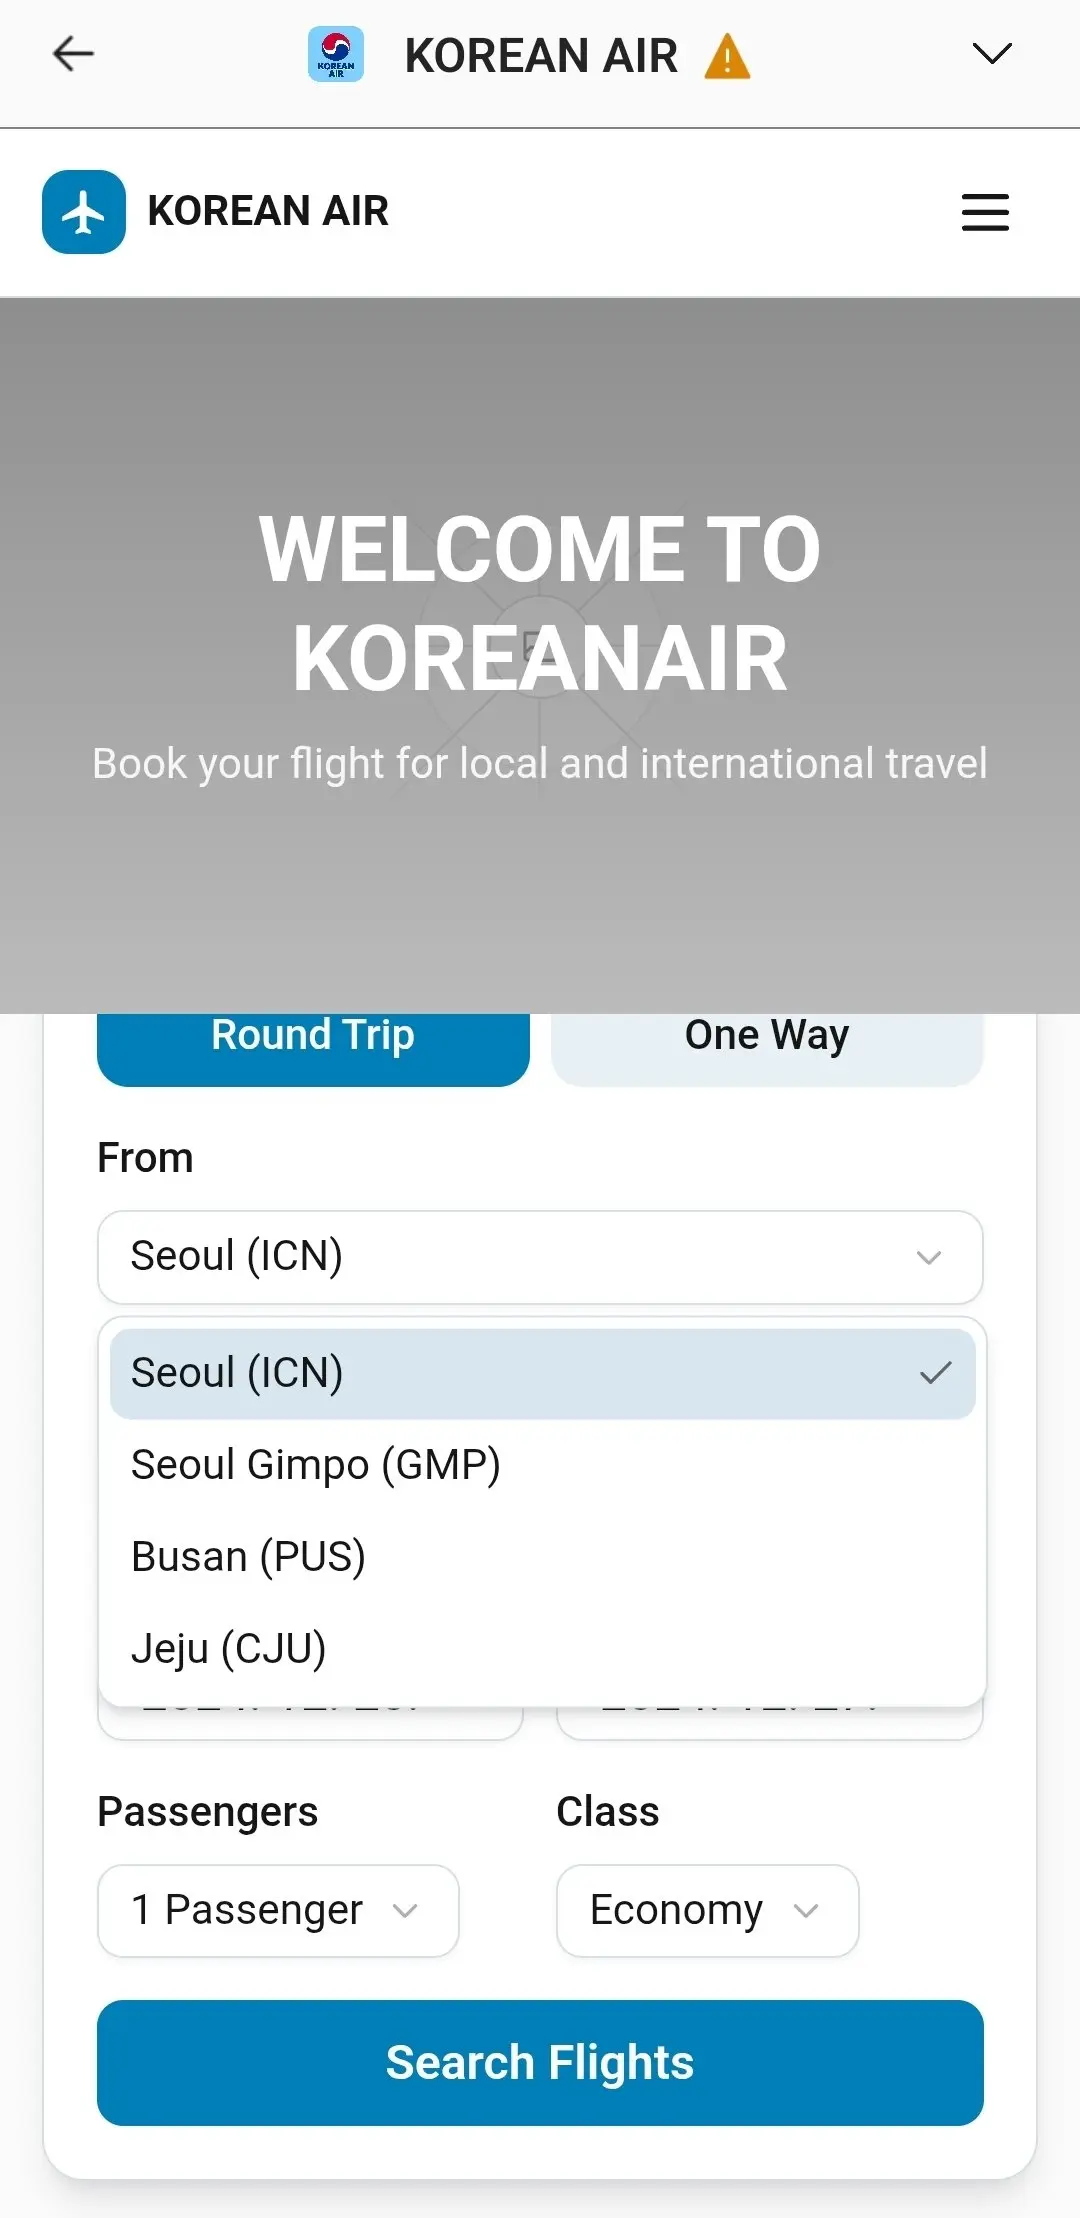The height and width of the screenshot is (2218, 1080).
Task: Tap the orange warning triangle icon
Action: pyautogui.click(x=727, y=56)
